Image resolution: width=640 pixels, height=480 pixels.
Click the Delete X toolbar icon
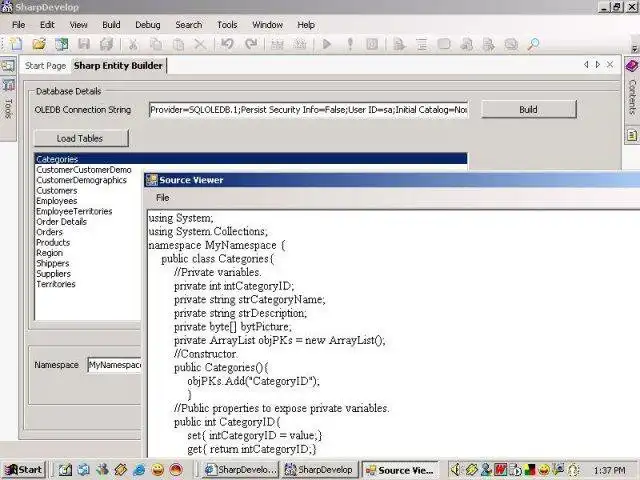pos(200,44)
